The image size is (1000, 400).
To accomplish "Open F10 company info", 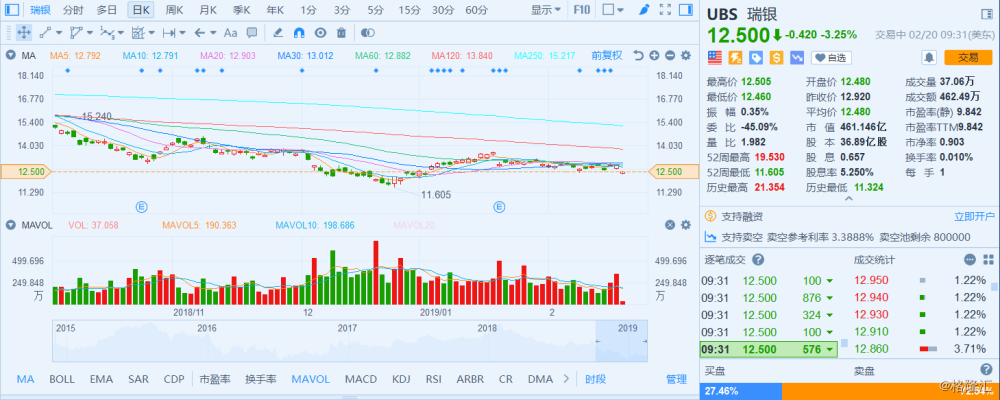I will click(581, 10).
